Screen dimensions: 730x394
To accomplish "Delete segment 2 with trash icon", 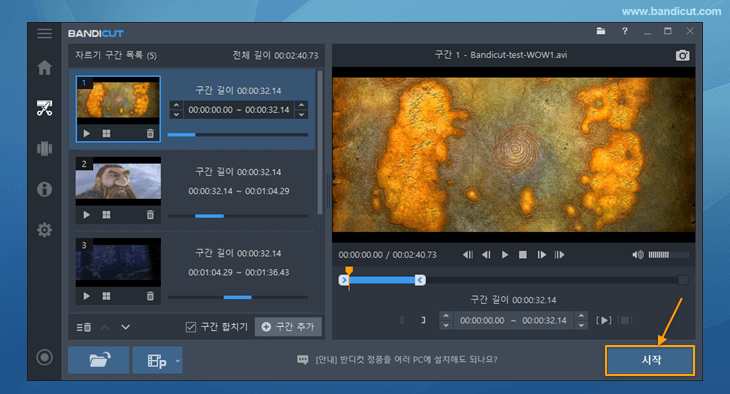I will 150,215.
